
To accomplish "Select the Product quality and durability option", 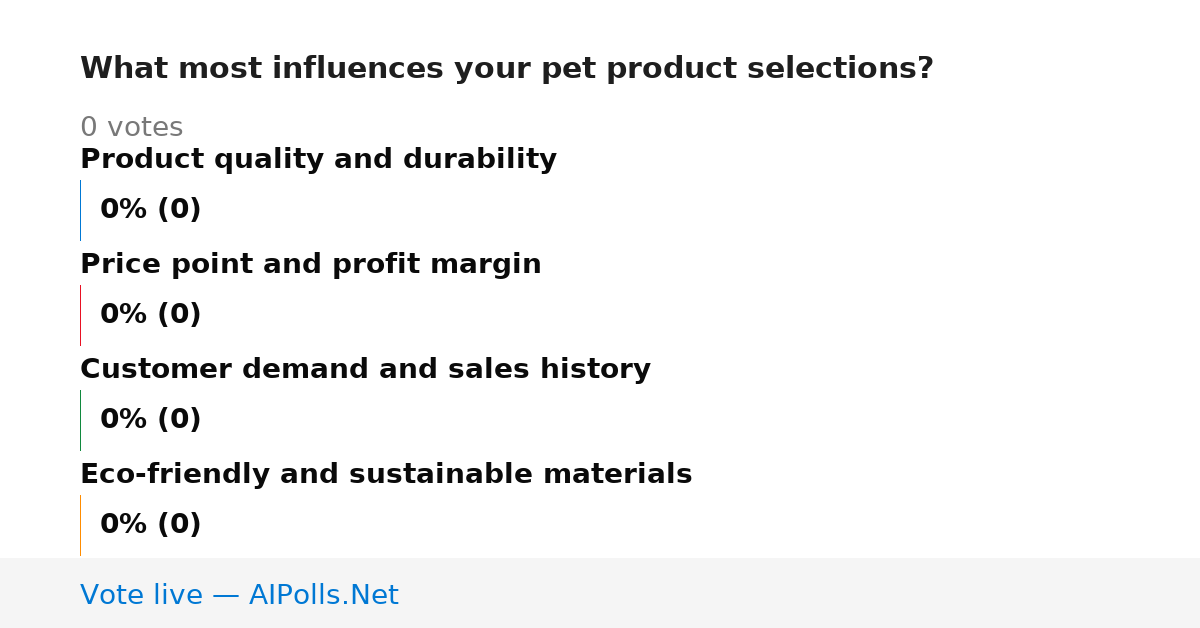I will 318,159.
